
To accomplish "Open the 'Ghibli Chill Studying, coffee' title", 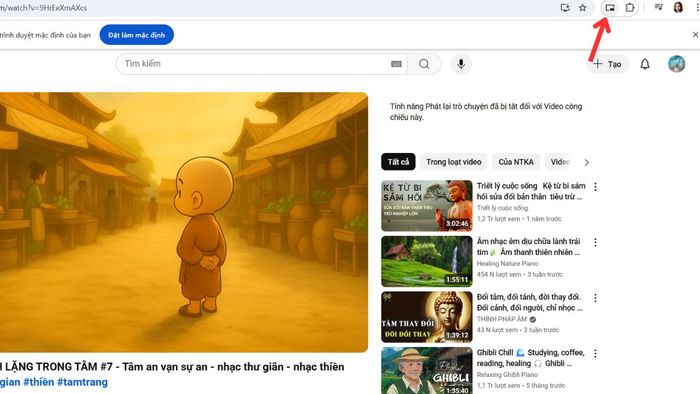I will [530, 358].
